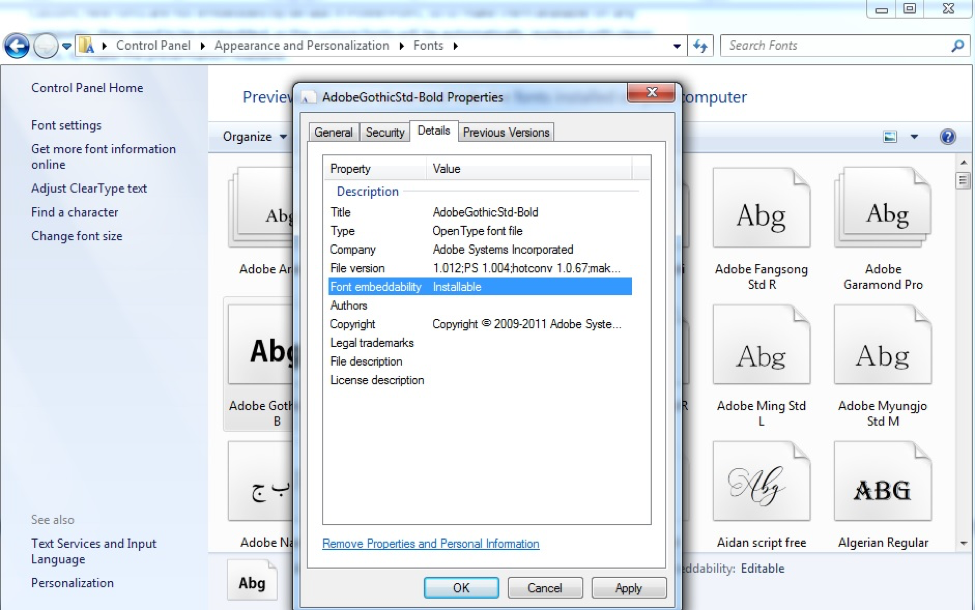Viewport: 975px width, 610px height.
Task: Select the Adobe Fangsong Std R font
Action: (x=761, y=229)
